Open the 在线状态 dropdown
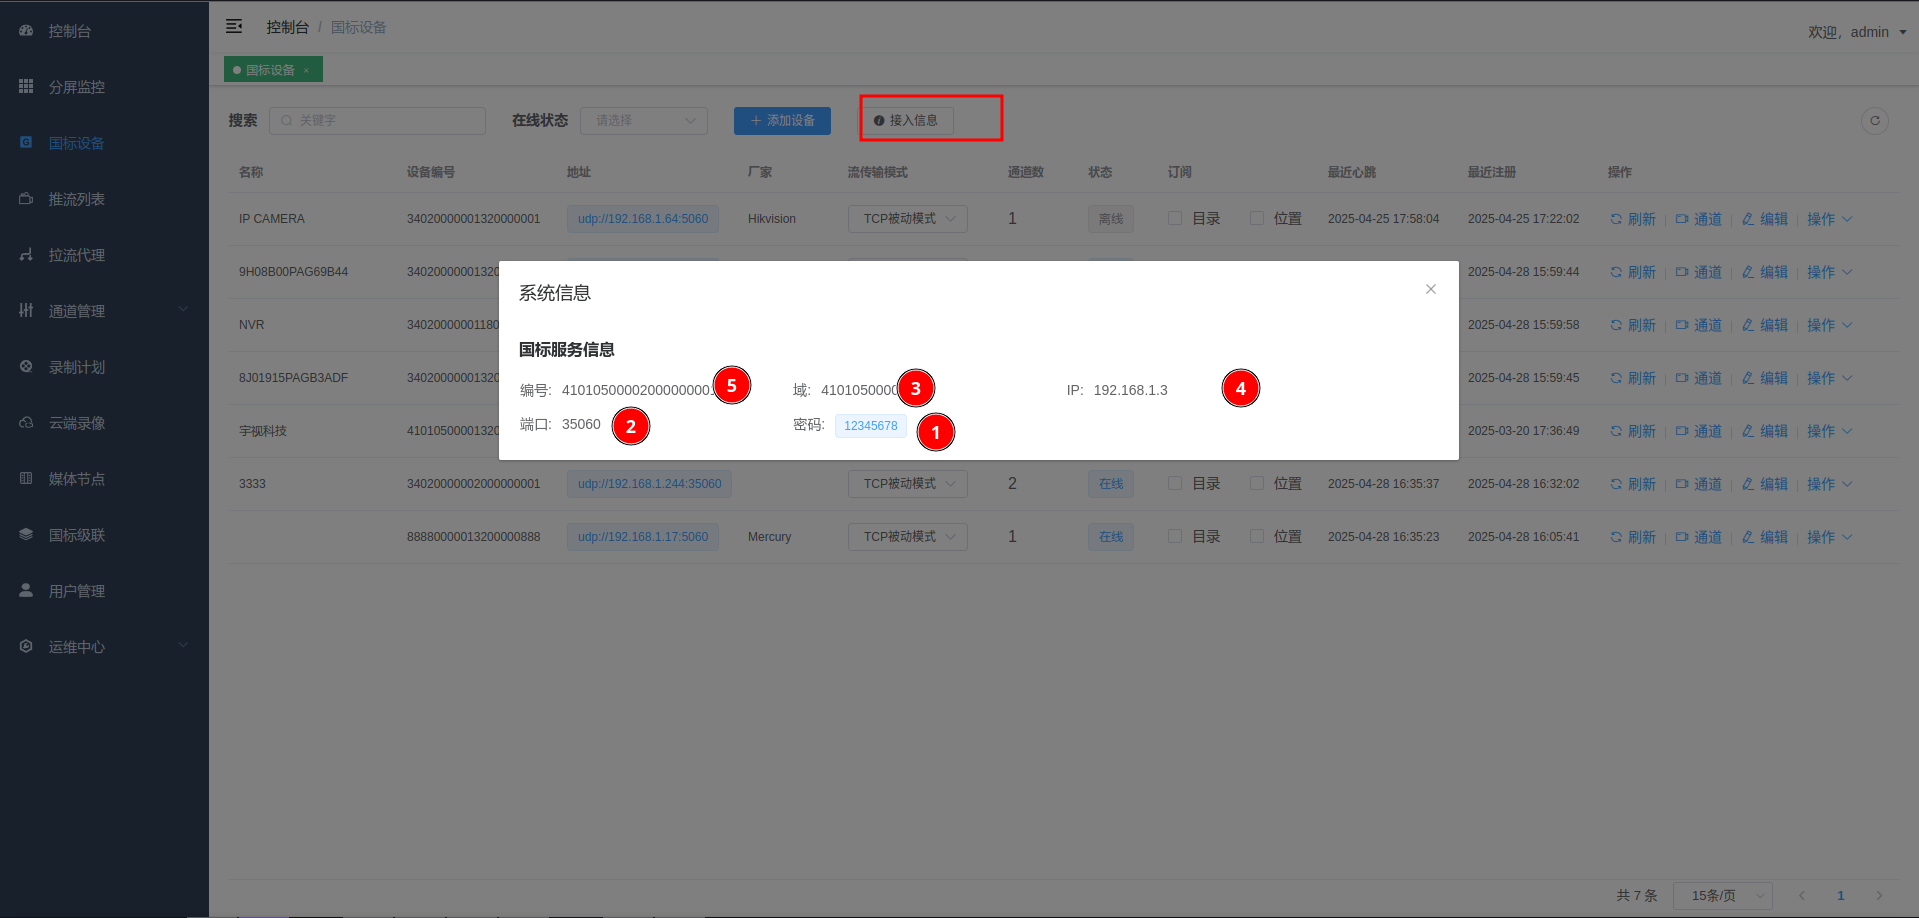 point(643,121)
